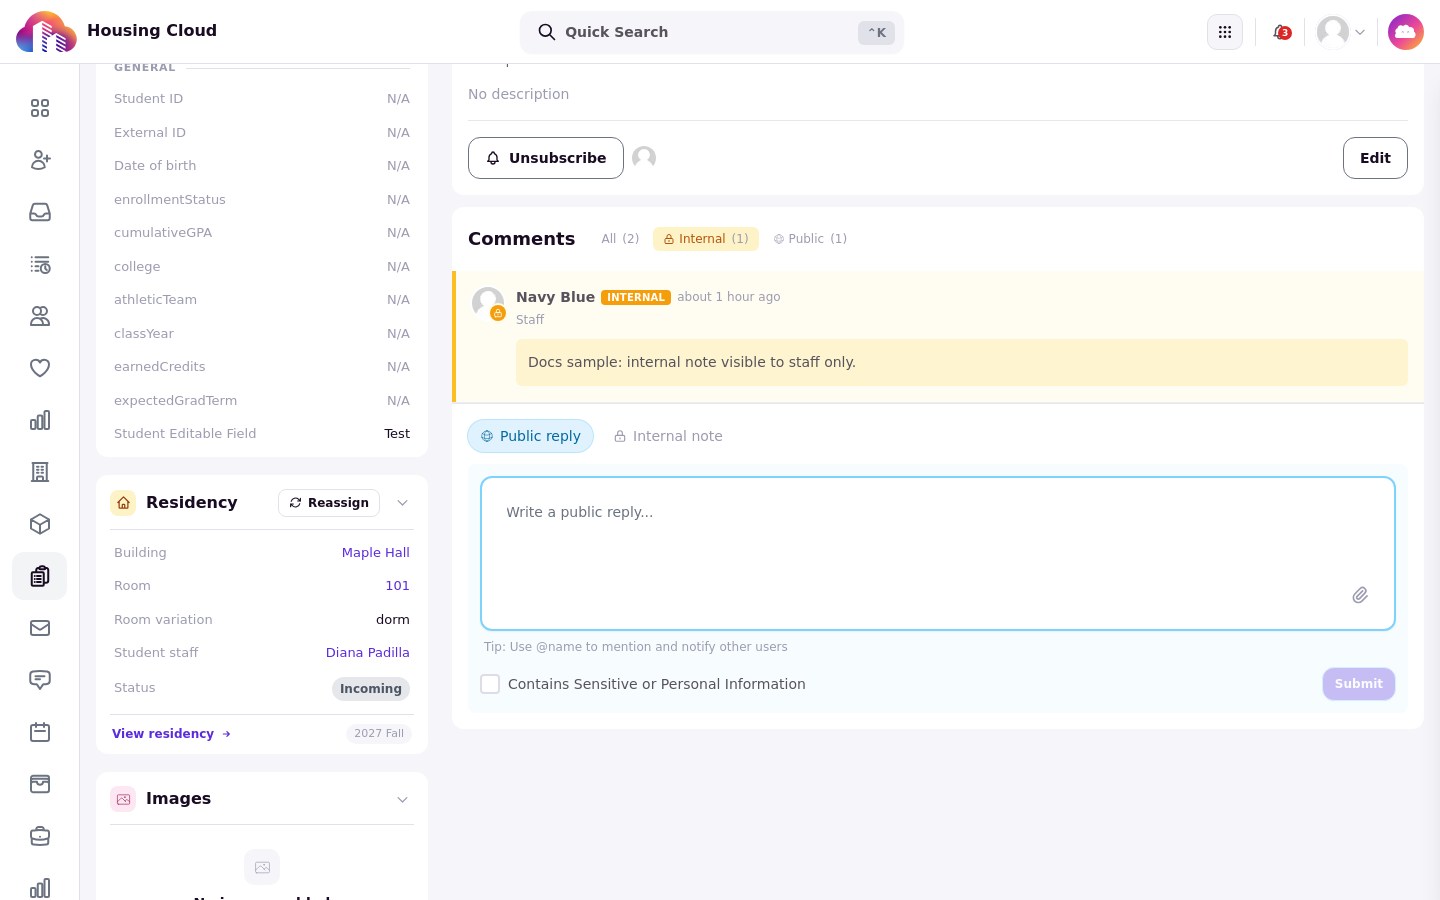This screenshot has height=900, width=1440.
Task: Click the No description text
Action: point(518,94)
